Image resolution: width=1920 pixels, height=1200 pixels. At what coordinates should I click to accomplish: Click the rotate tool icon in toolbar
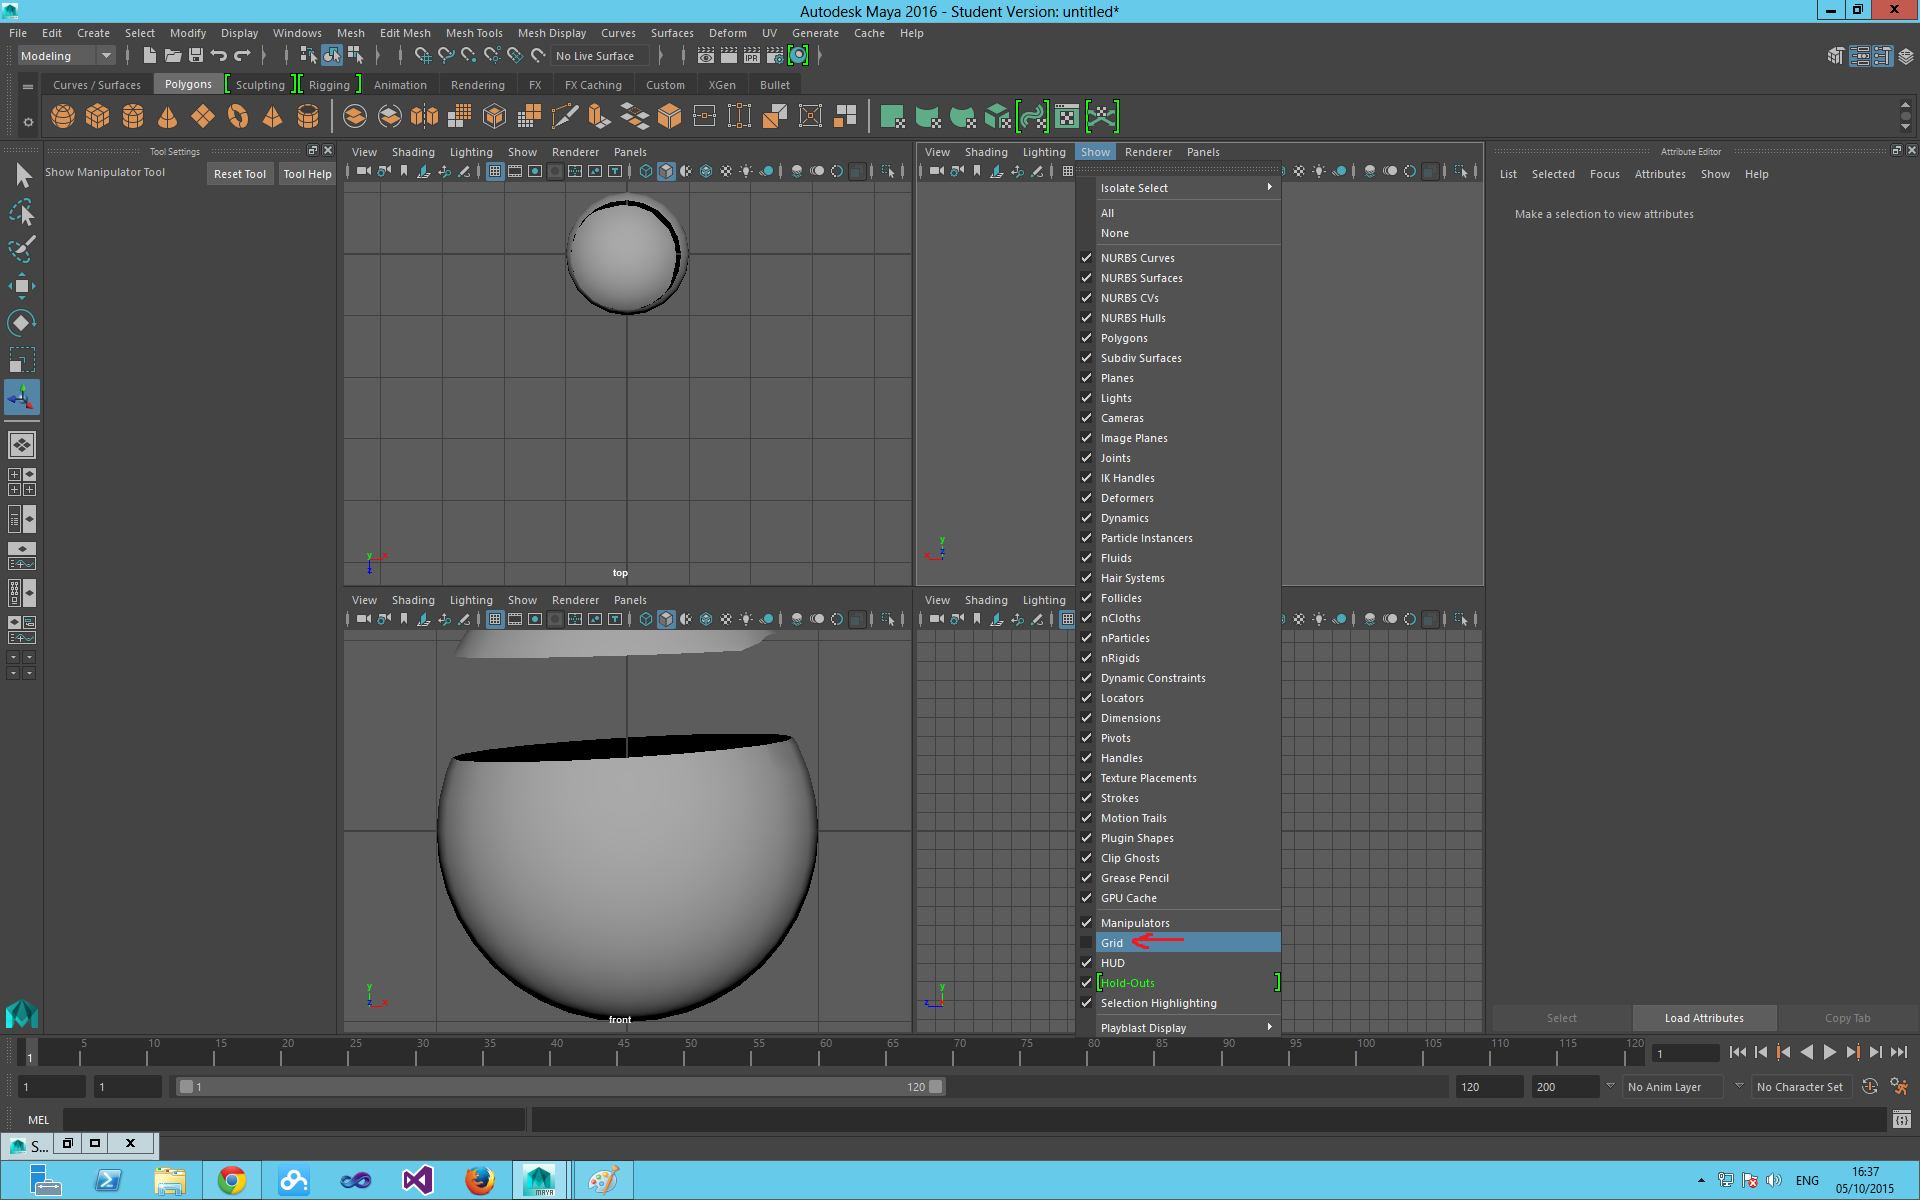pos(21,322)
